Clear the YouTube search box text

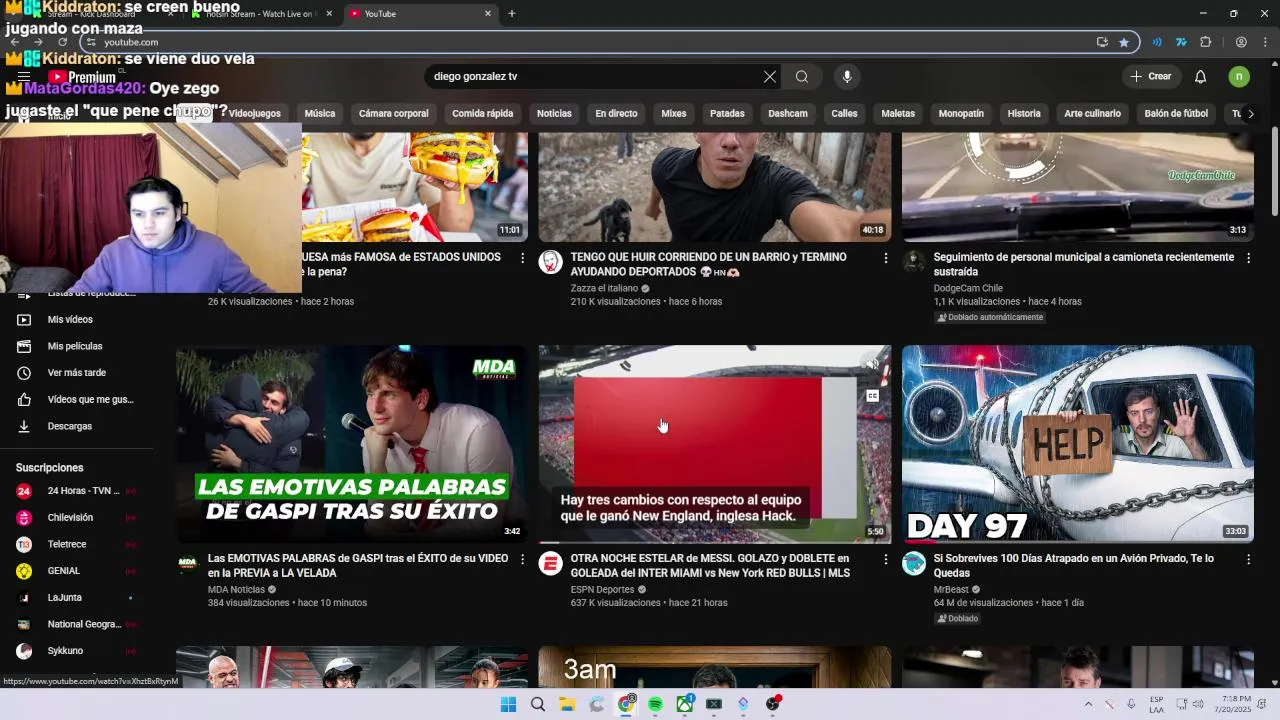coord(770,77)
